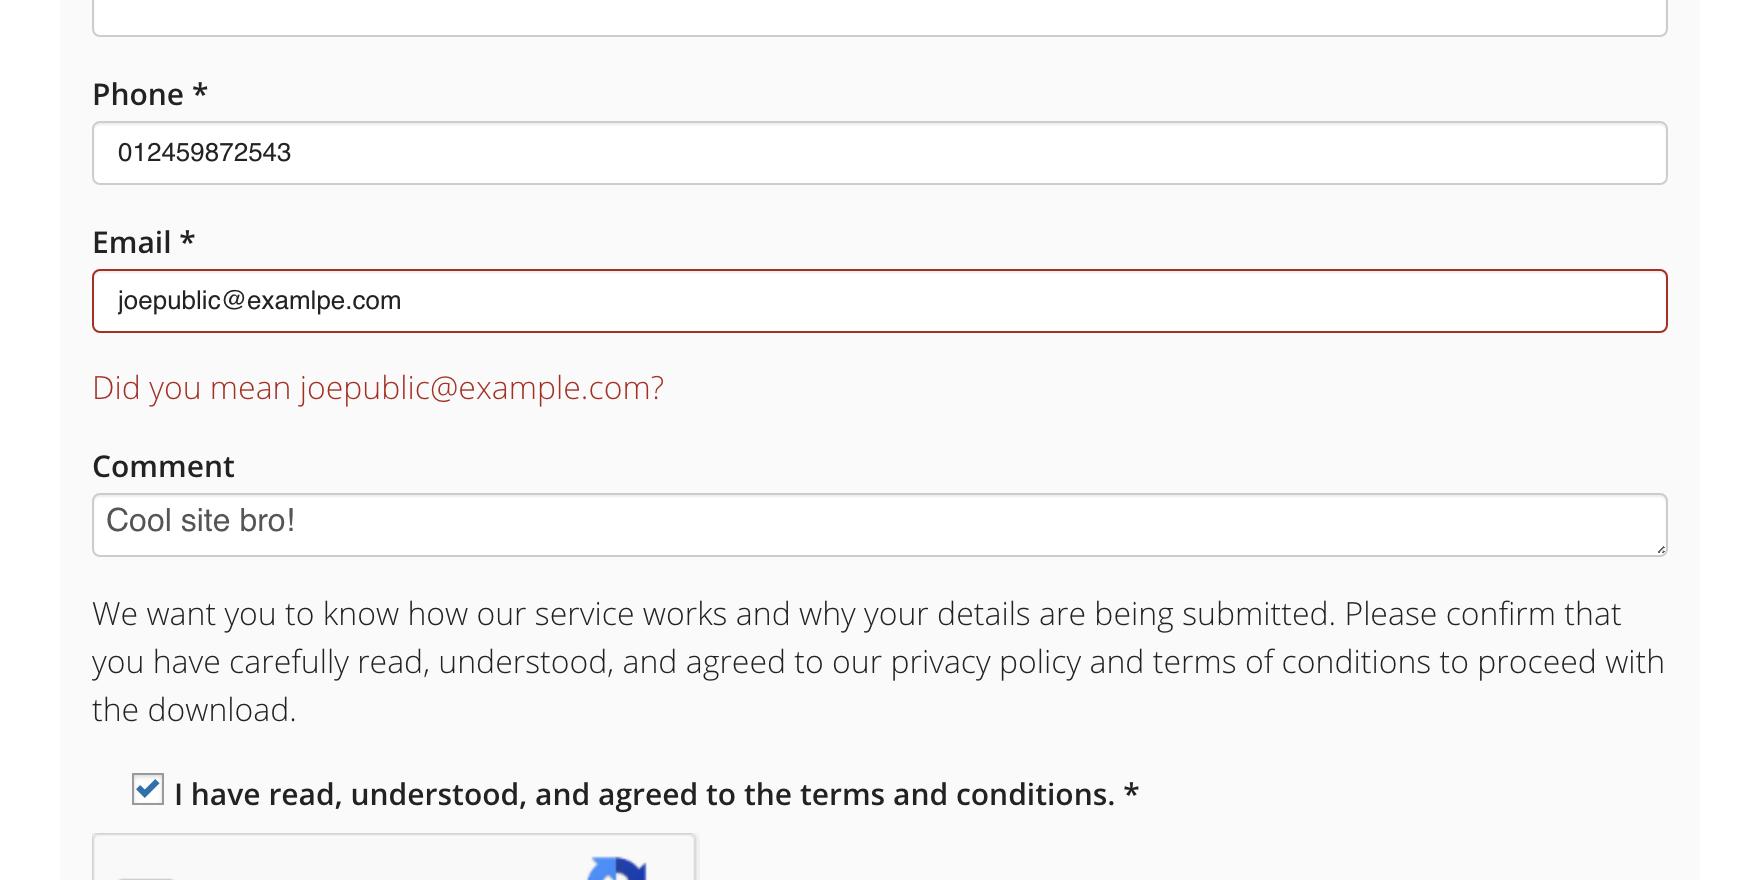Click the required asterisk beside Phone
Image resolution: width=1760 pixels, height=880 pixels.
(200, 93)
